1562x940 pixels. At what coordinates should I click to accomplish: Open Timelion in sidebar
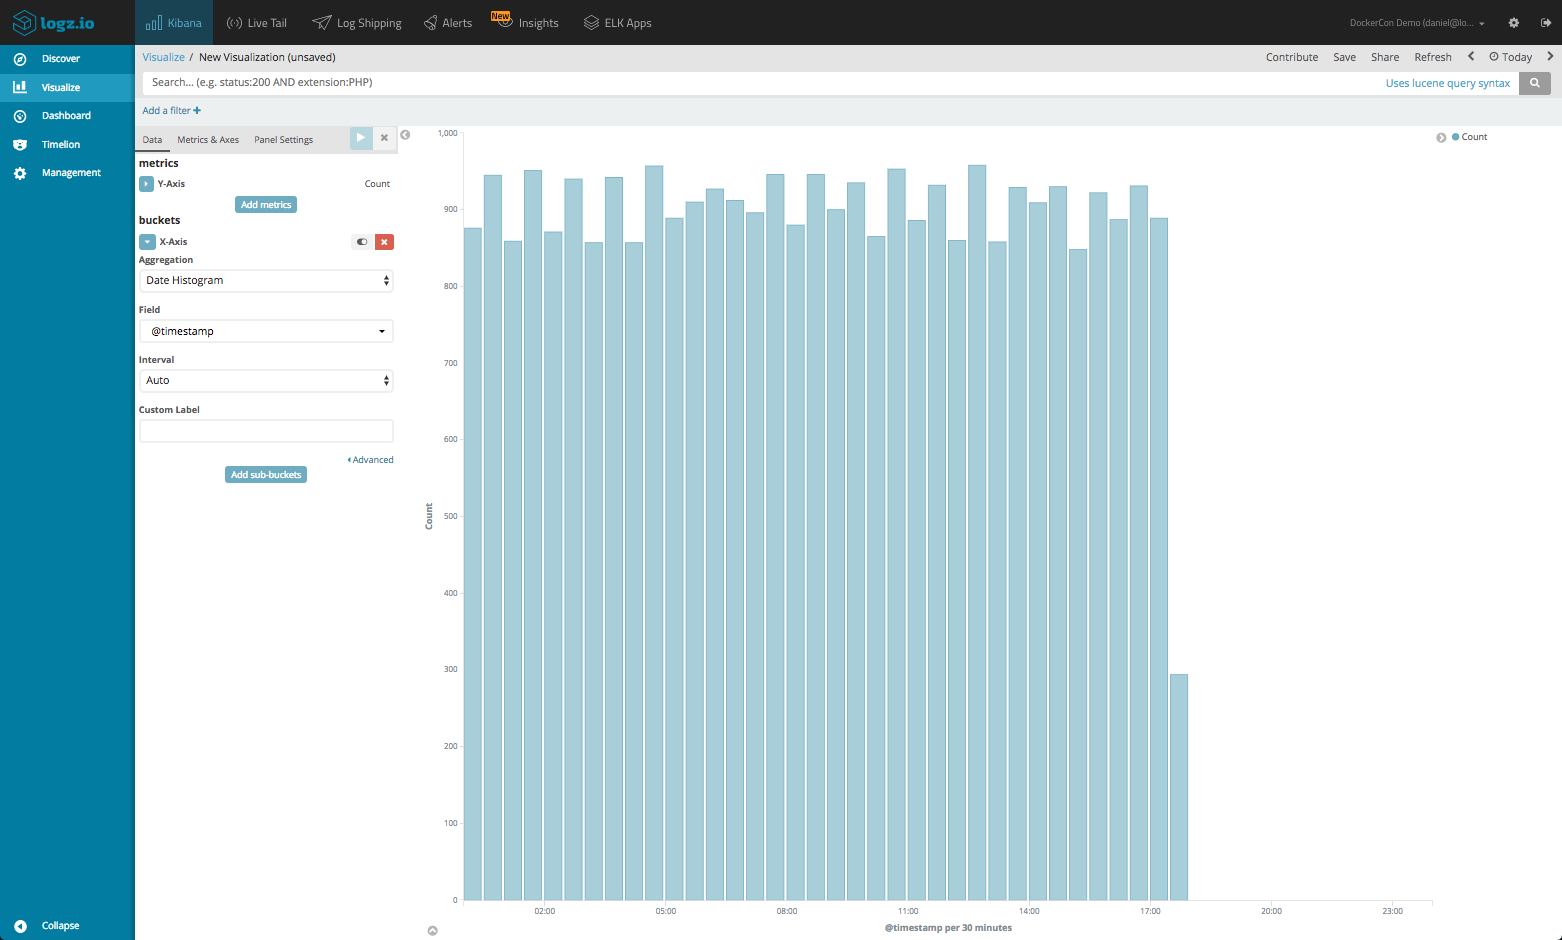67,145
